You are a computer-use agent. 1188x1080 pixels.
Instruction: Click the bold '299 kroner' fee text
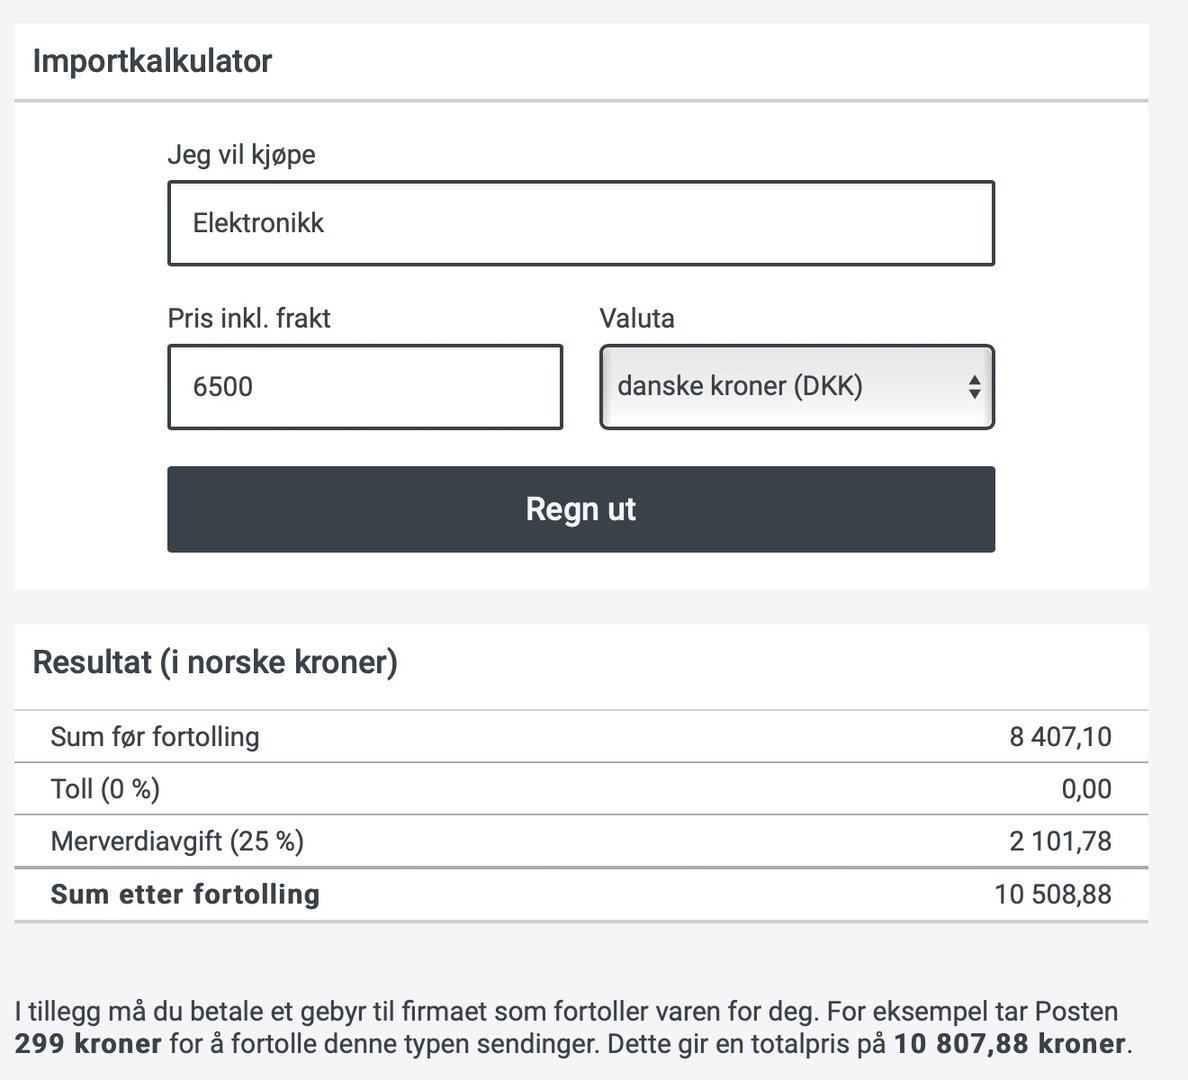coord(88,1044)
